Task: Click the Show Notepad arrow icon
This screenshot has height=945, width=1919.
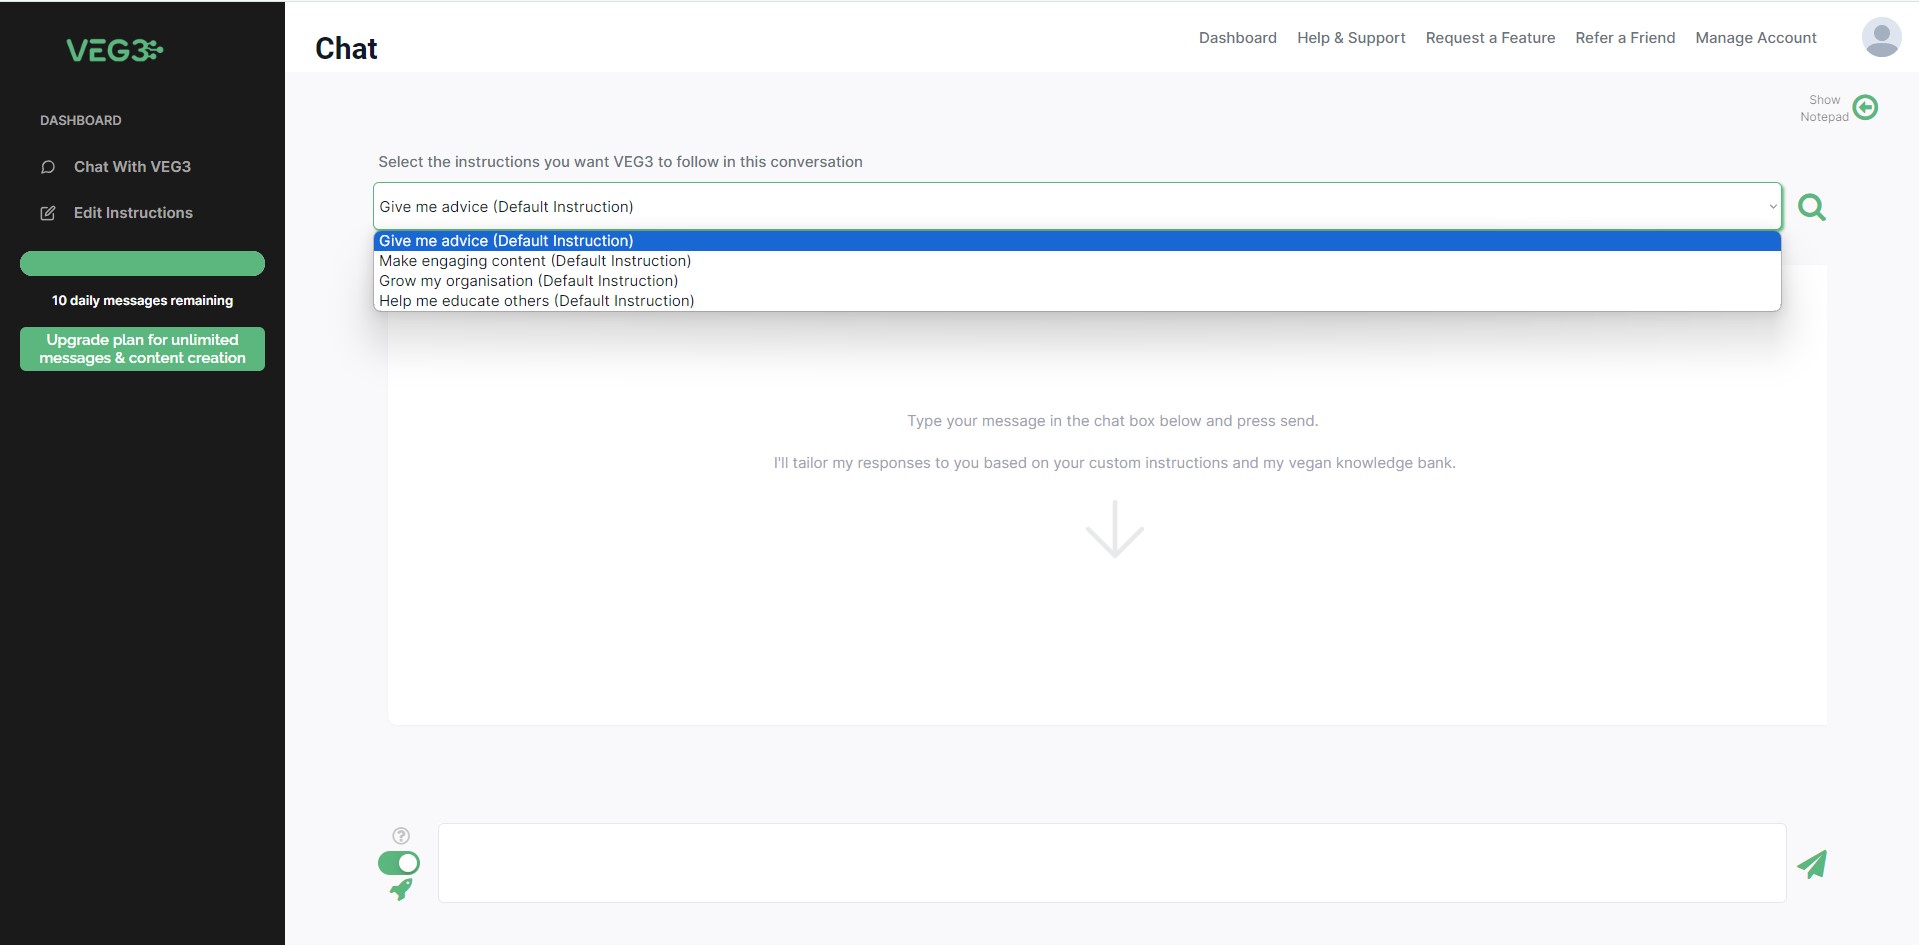Action: pos(1865,107)
